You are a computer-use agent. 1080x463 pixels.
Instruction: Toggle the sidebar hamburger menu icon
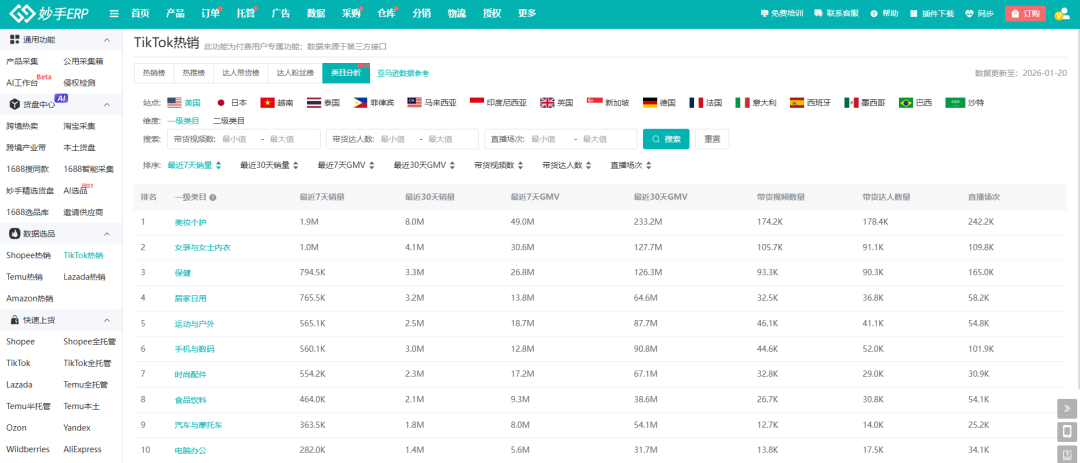click(114, 14)
